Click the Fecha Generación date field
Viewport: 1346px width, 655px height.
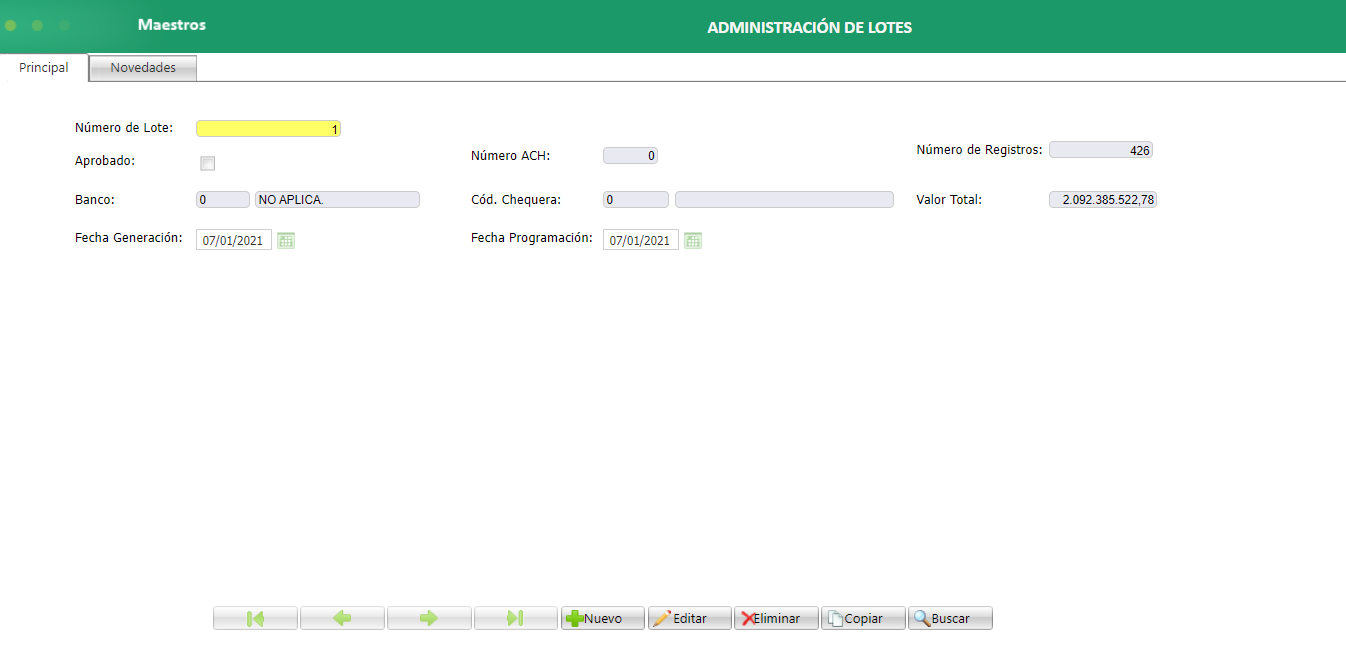click(x=234, y=240)
